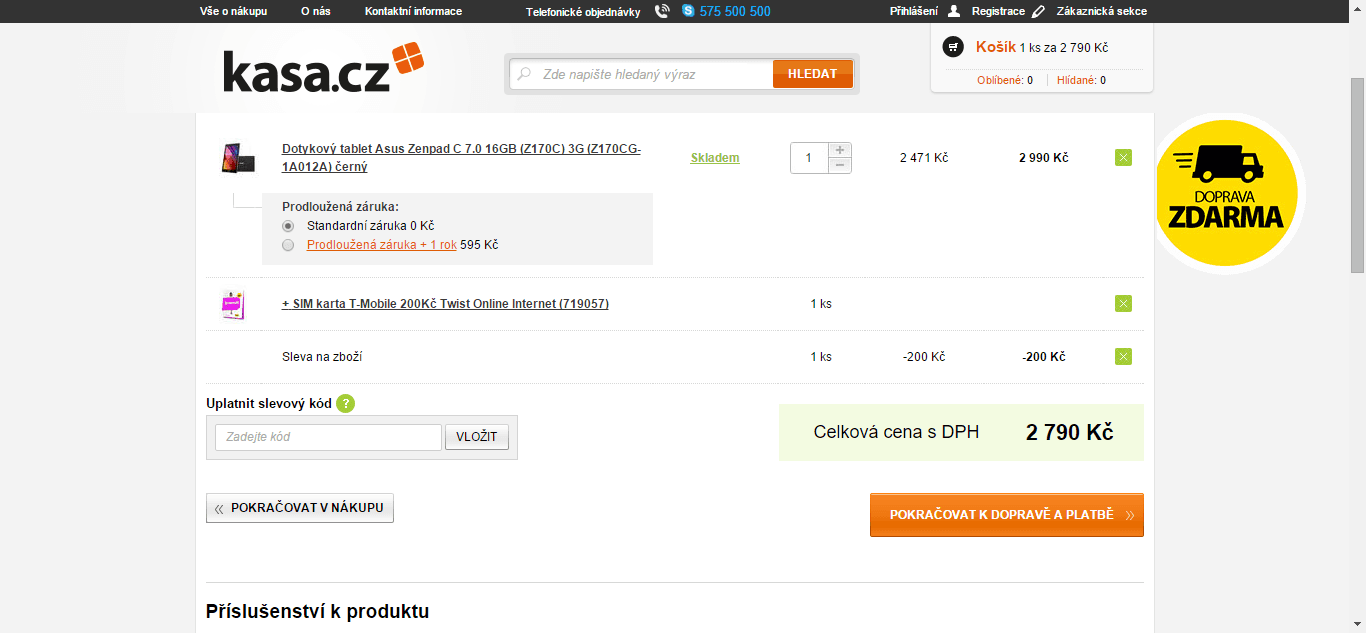Open the Oblíbené favorites counter
The width and height of the screenshot is (1366, 633).
click(x=1005, y=80)
